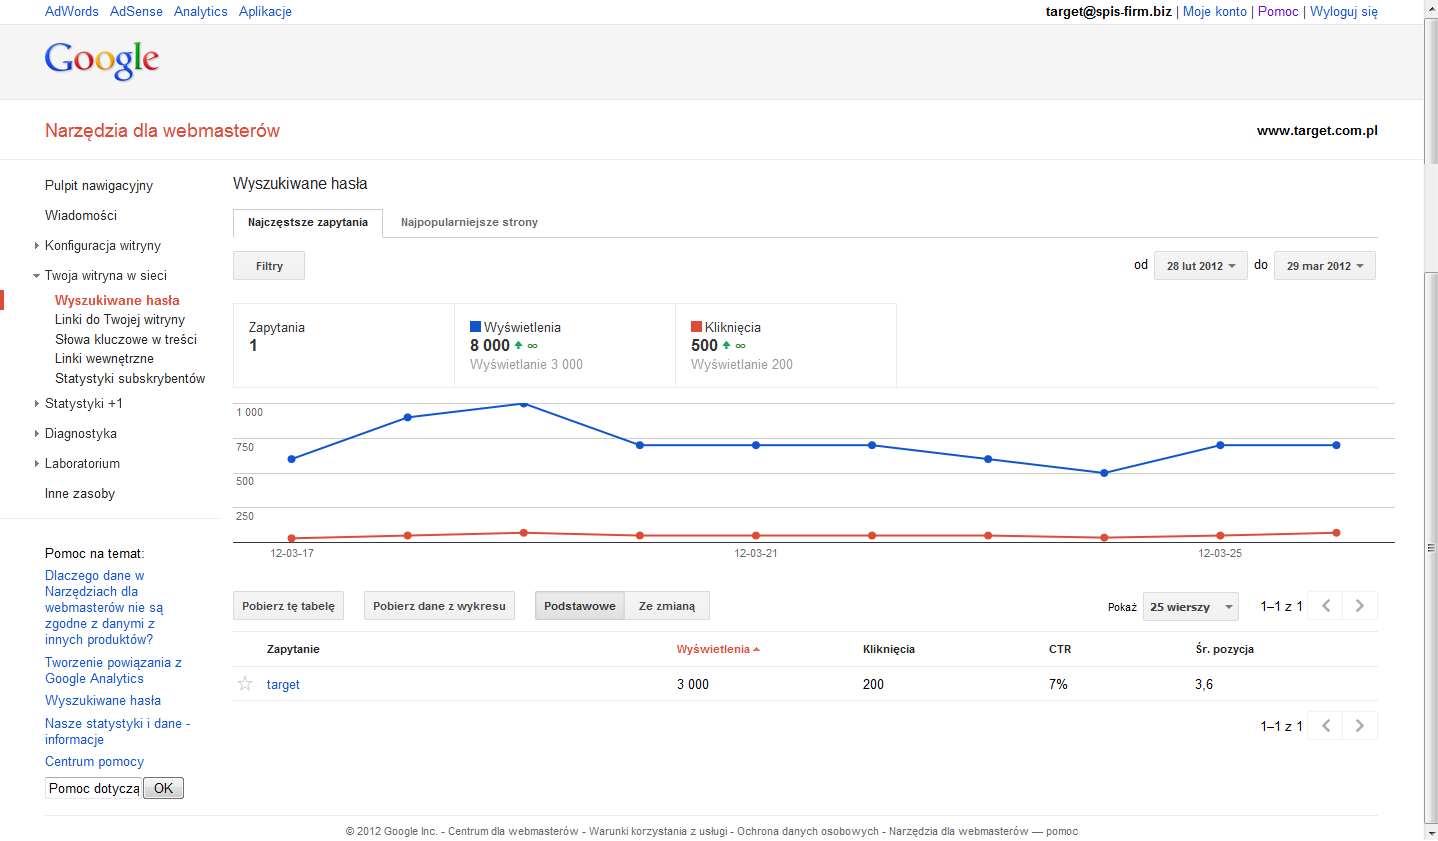The image size is (1438, 841).
Task: Switch to 'Najpopularniejsze strony' tab
Action: click(x=469, y=223)
